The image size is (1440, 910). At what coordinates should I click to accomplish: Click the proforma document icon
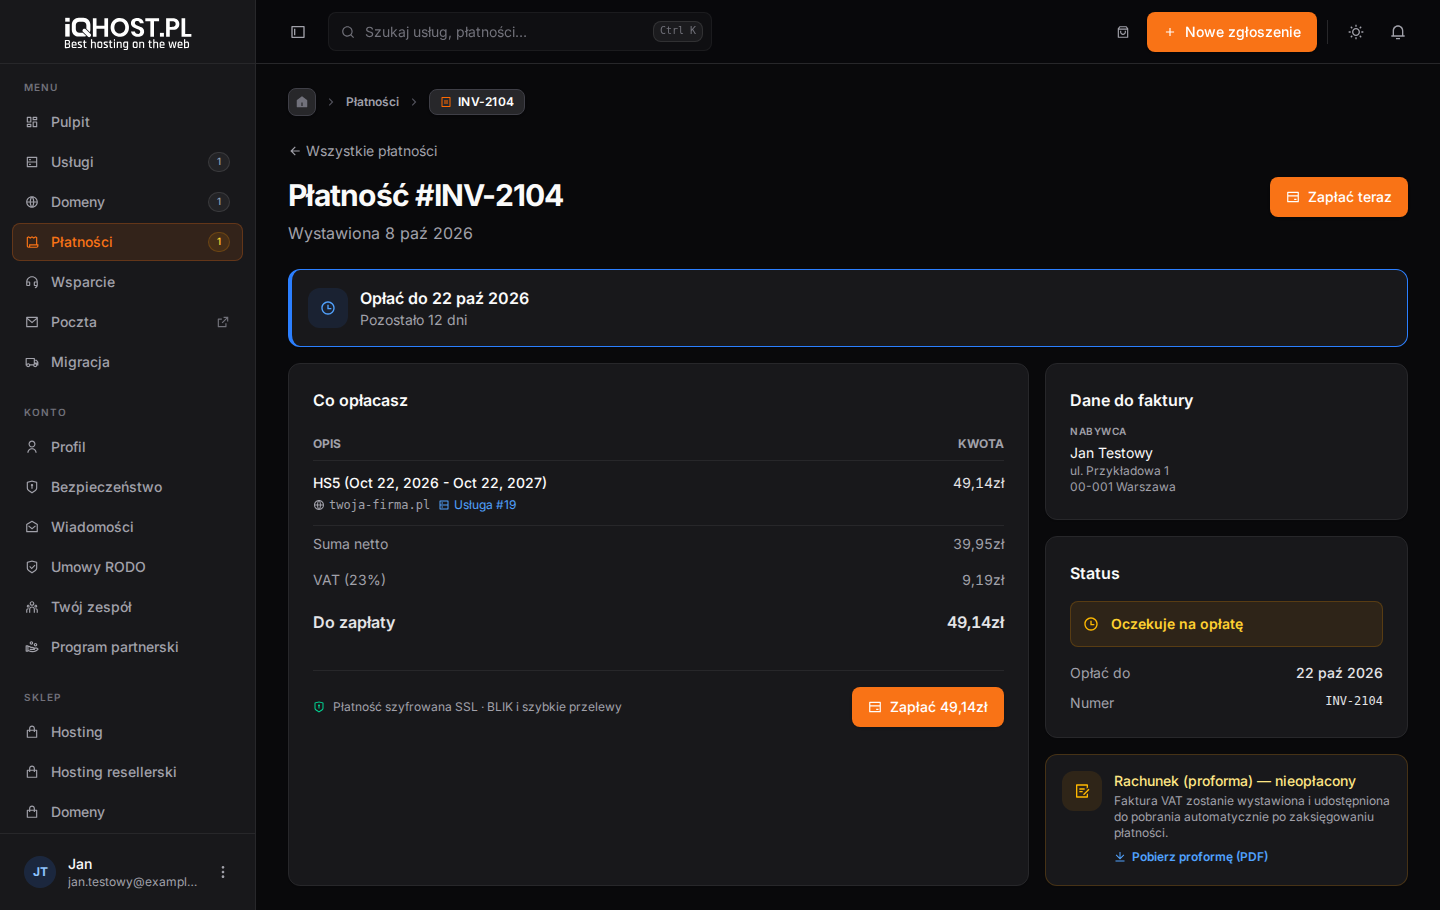click(x=1082, y=791)
